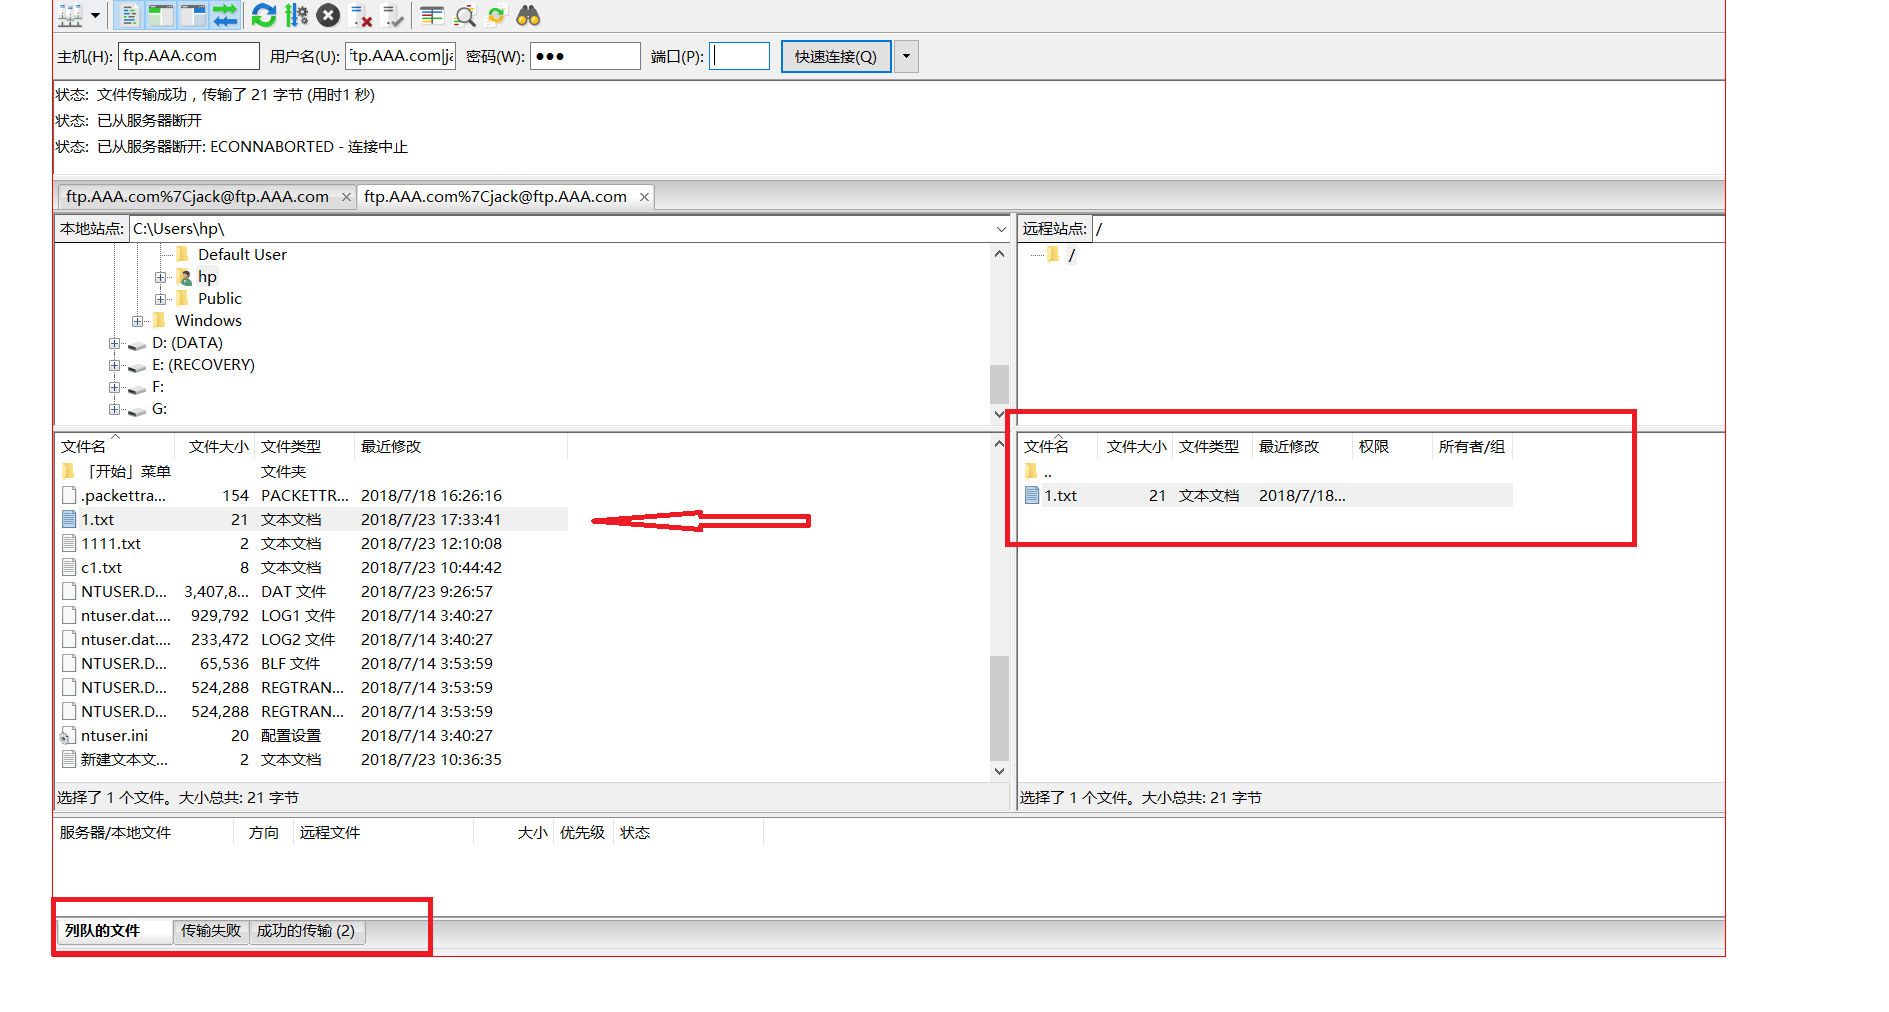Open remote parent directory .. entry
1889x1012 pixels.
click(1266, 472)
